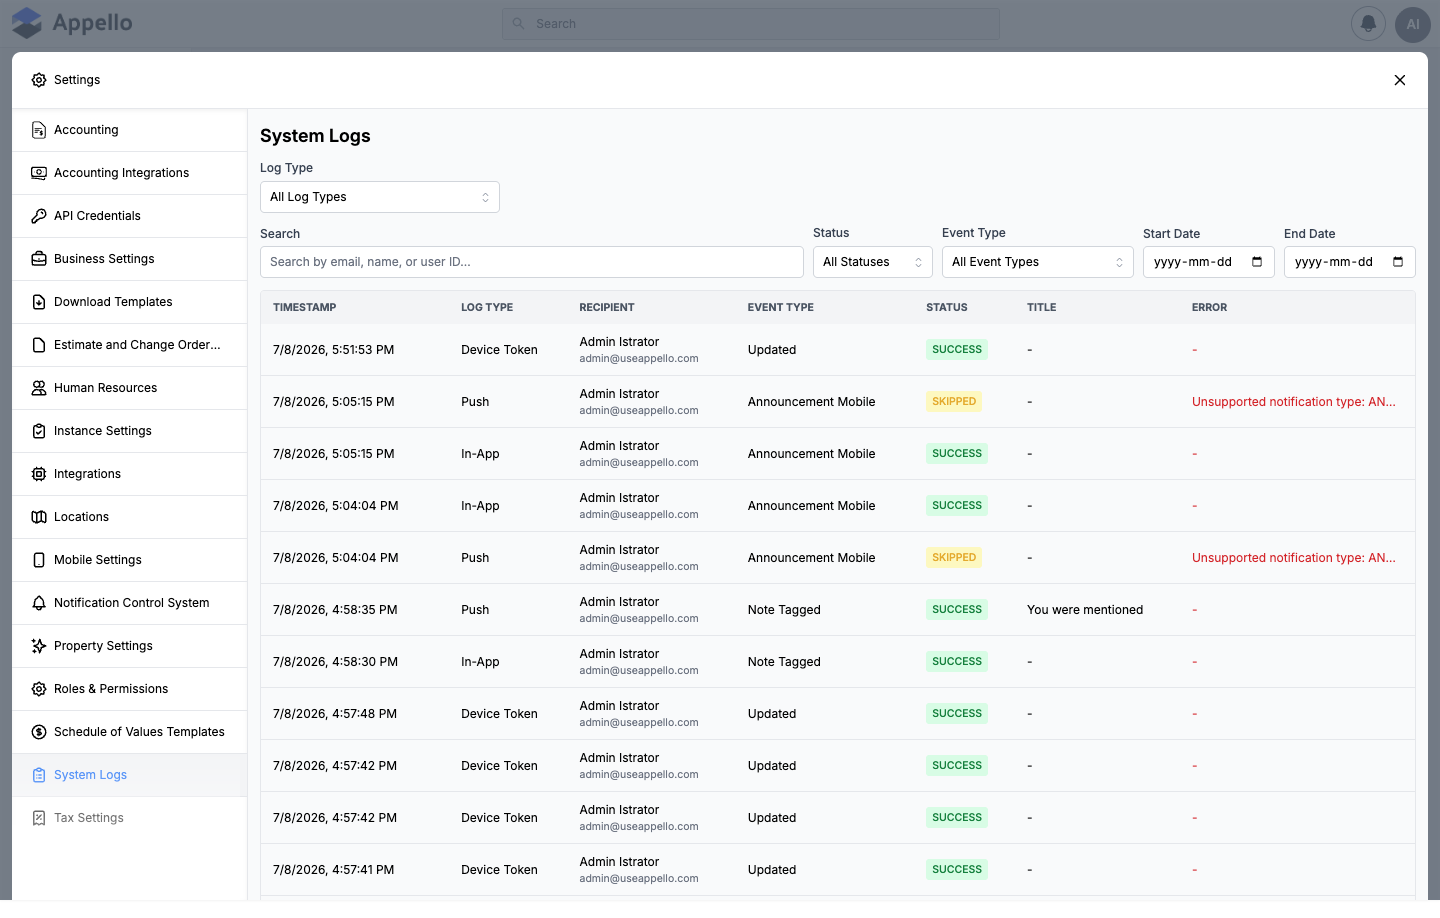
Task: Click the 'You were mentioned' title cell
Action: [x=1085, y=610]
